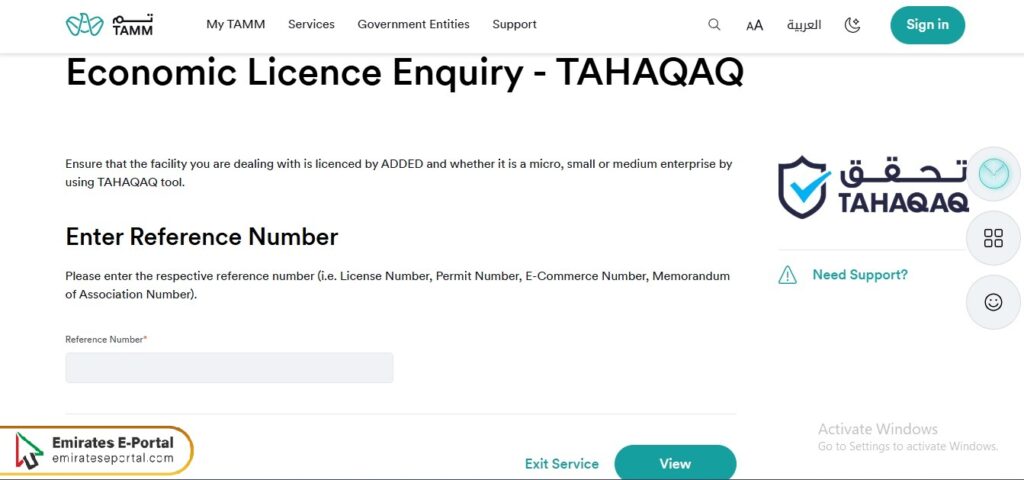Open the Need Support? link
This screenshot has height=480, width=1024.
tap(860, 275)
